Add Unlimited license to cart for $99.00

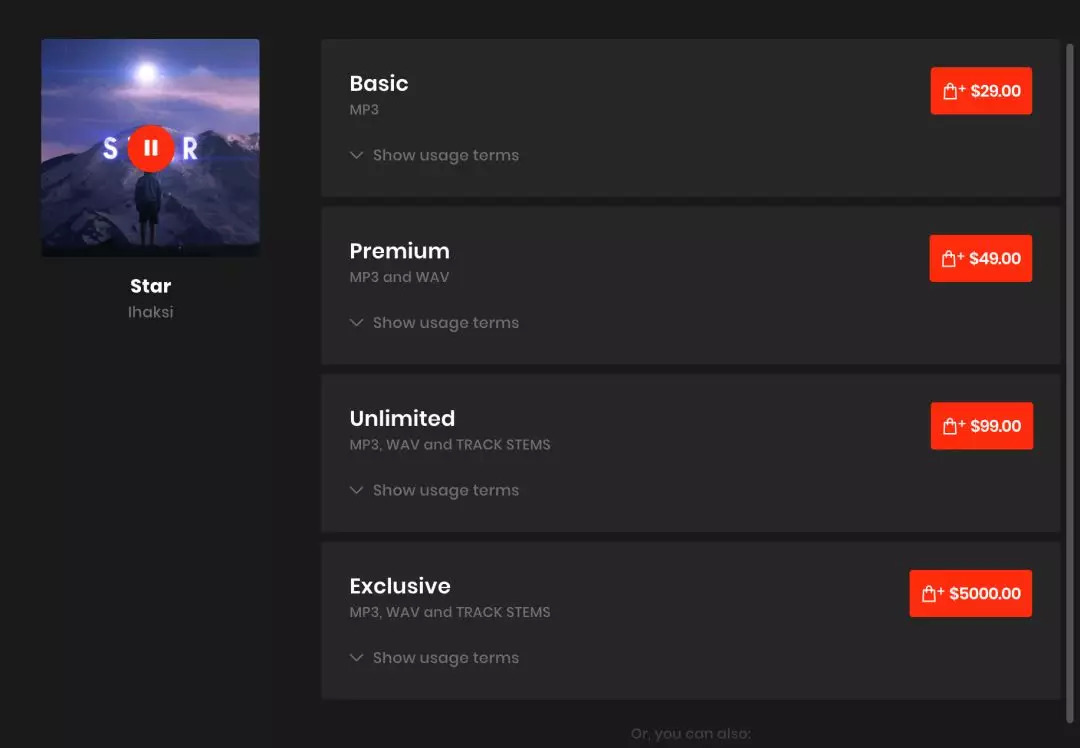click(981, 426)
